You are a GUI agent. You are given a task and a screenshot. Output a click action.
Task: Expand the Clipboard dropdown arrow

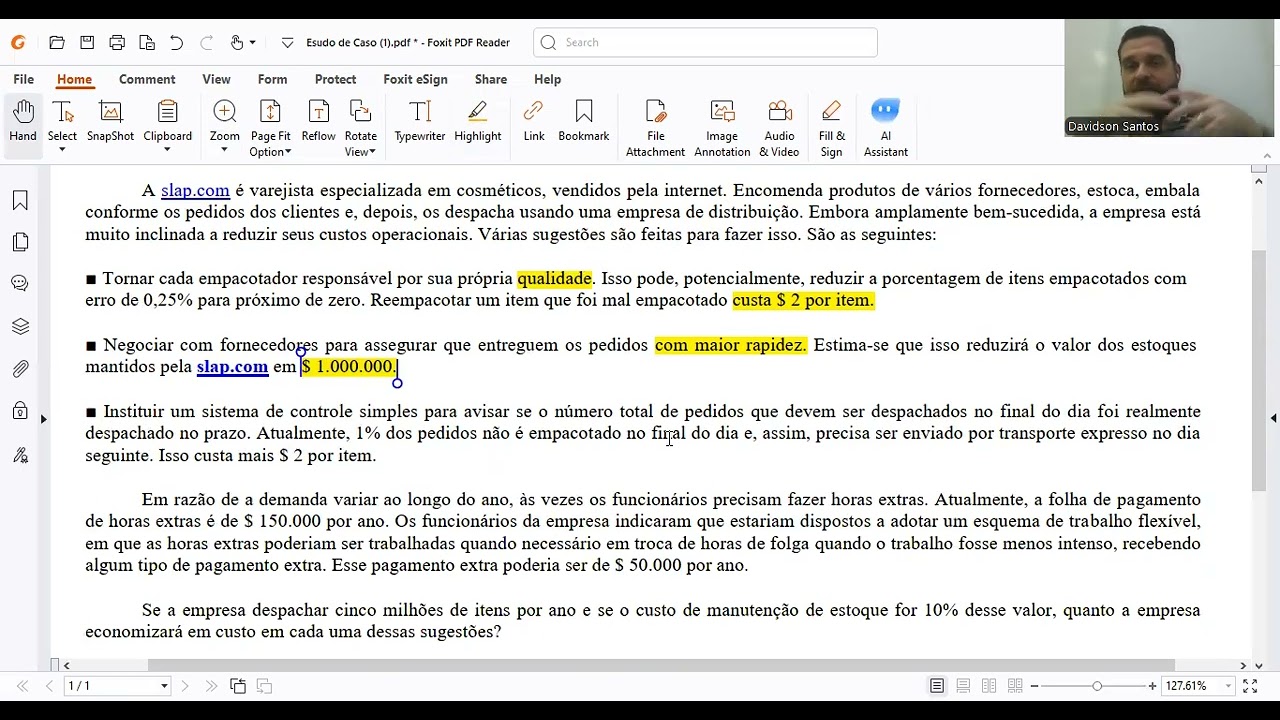click(x=167, y=151)
